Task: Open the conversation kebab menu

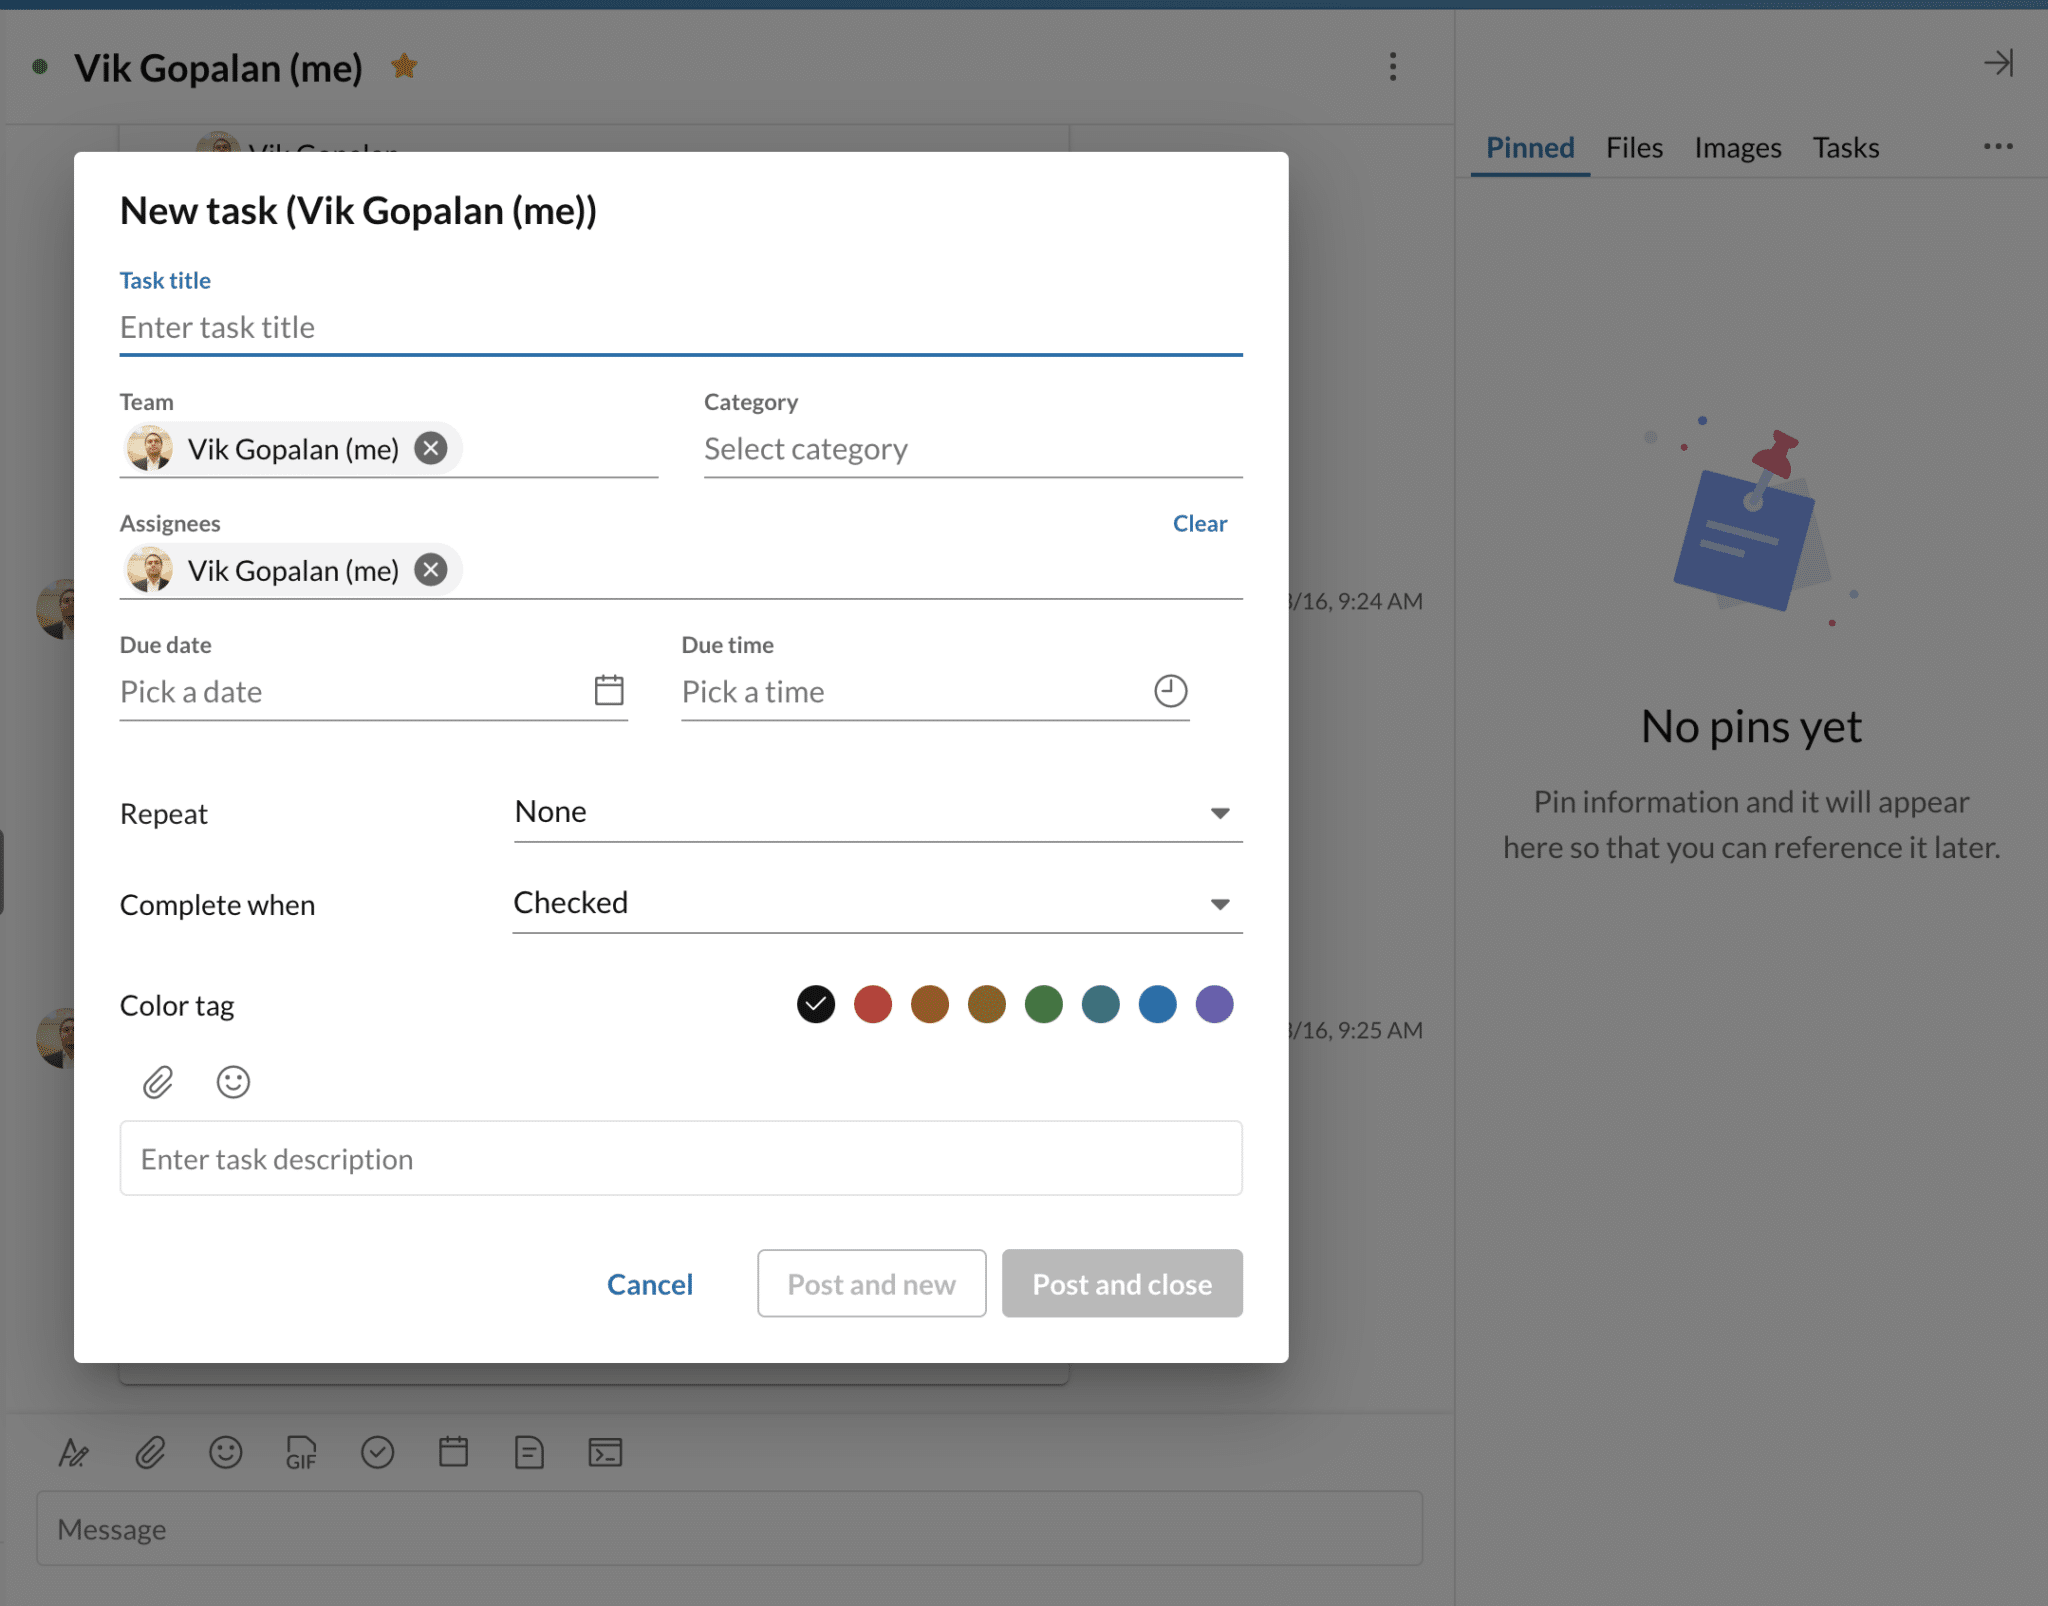Action: click(x=1392, y=67)
